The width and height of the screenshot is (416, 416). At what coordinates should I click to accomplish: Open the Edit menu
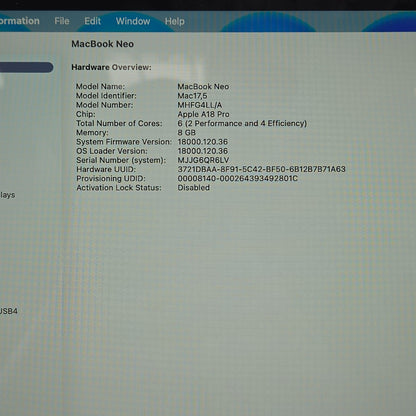[x=92, y=21]
